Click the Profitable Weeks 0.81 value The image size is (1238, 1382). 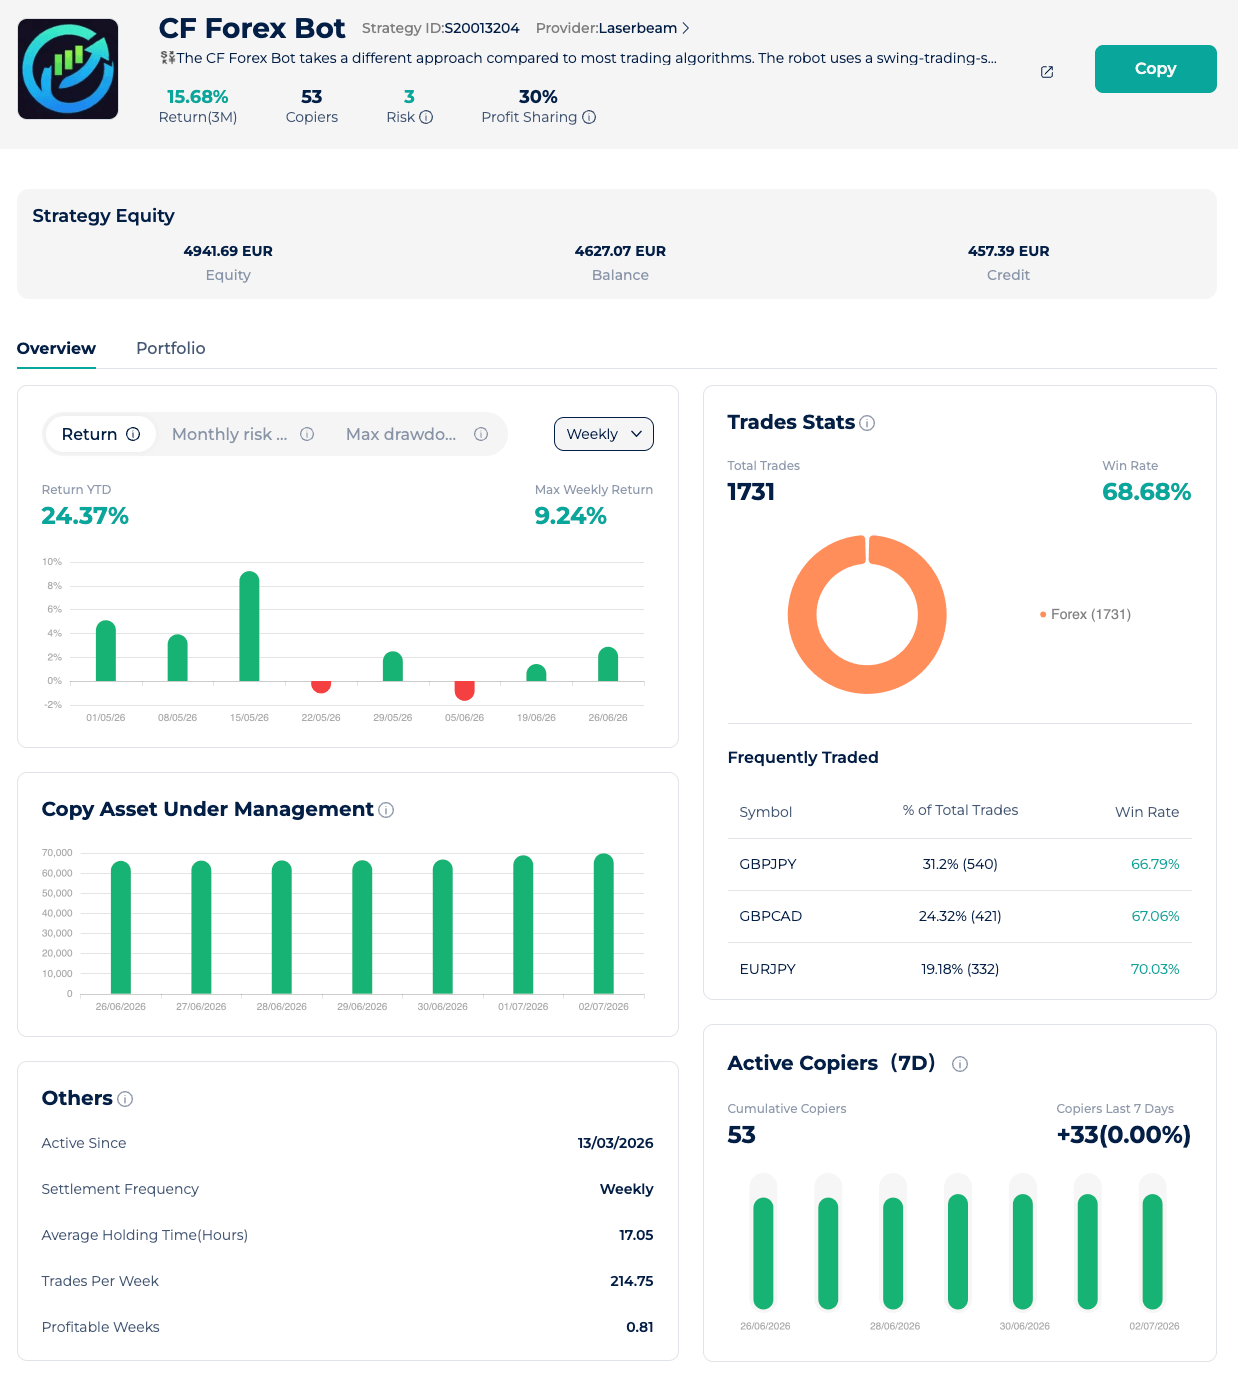[640, 1327]
